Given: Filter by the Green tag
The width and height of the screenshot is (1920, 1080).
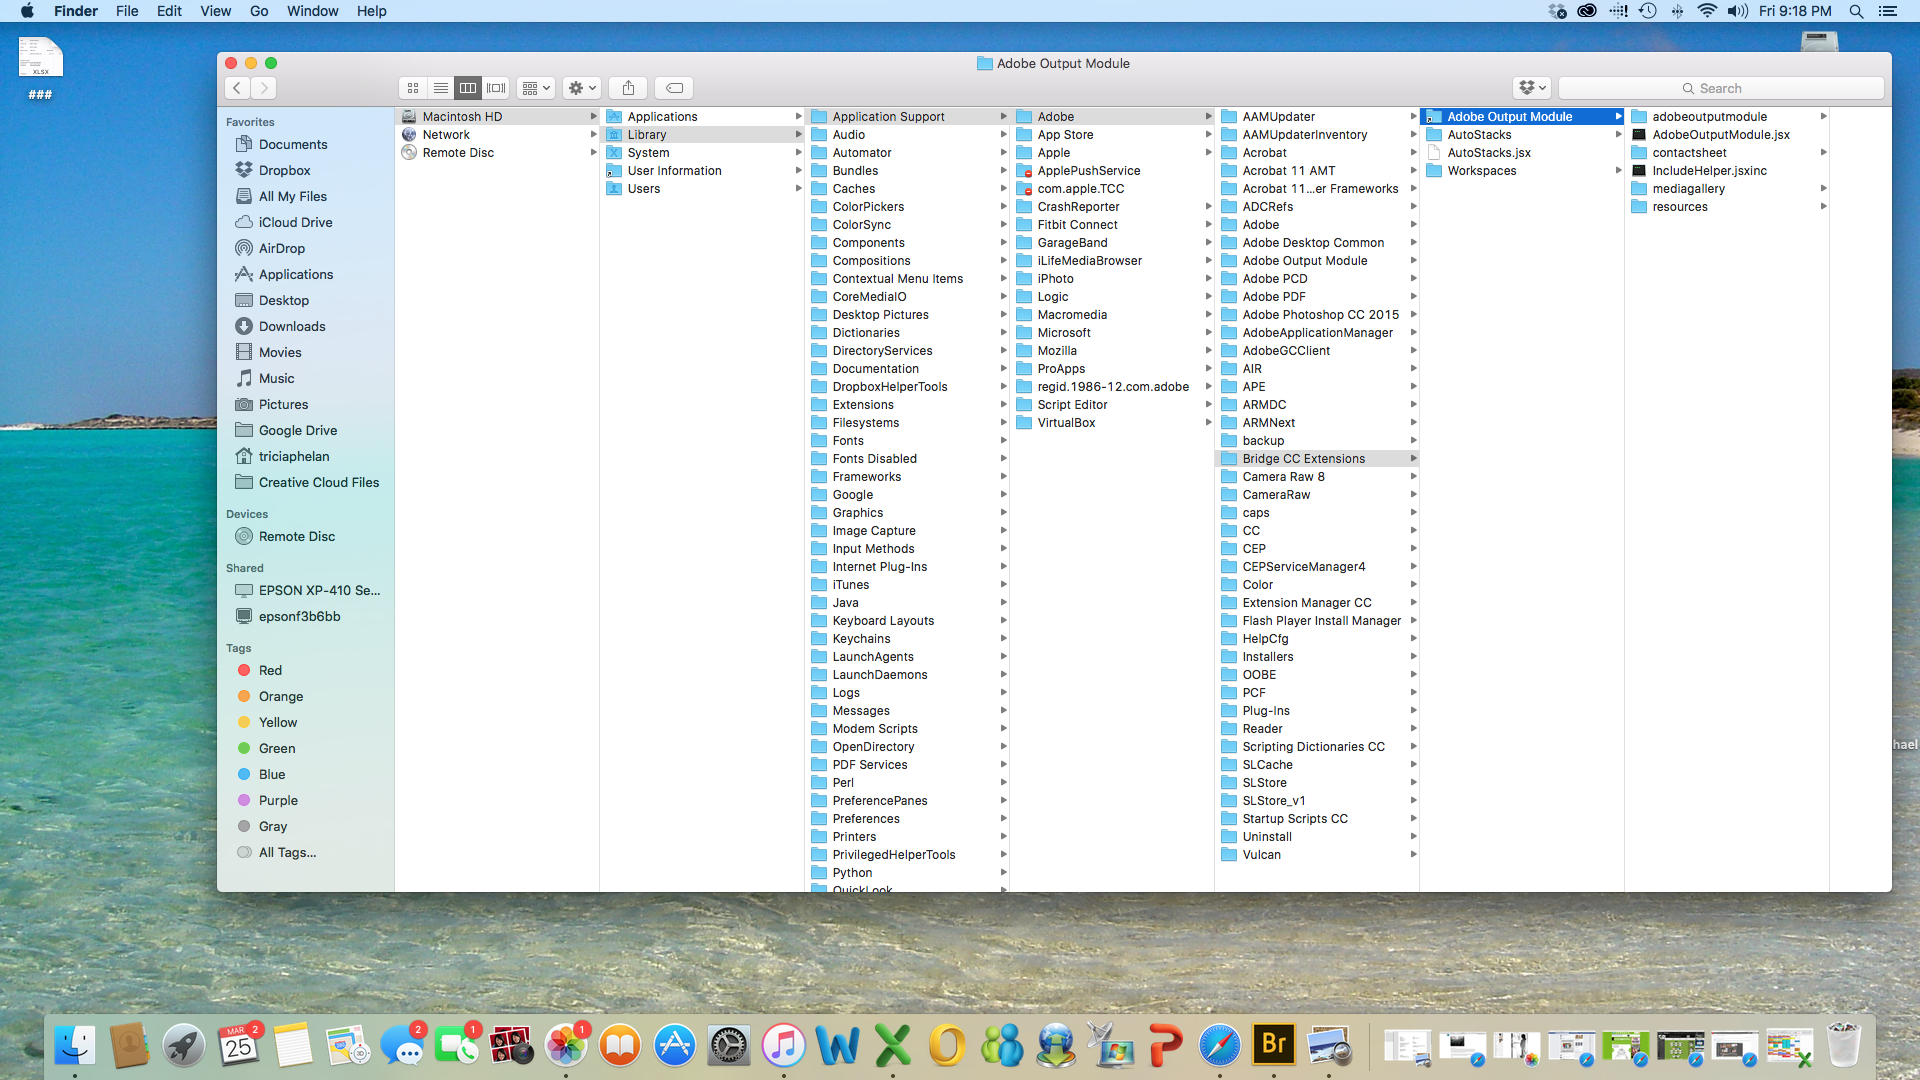Looking at the screenshot, I should tap(276, 748).
